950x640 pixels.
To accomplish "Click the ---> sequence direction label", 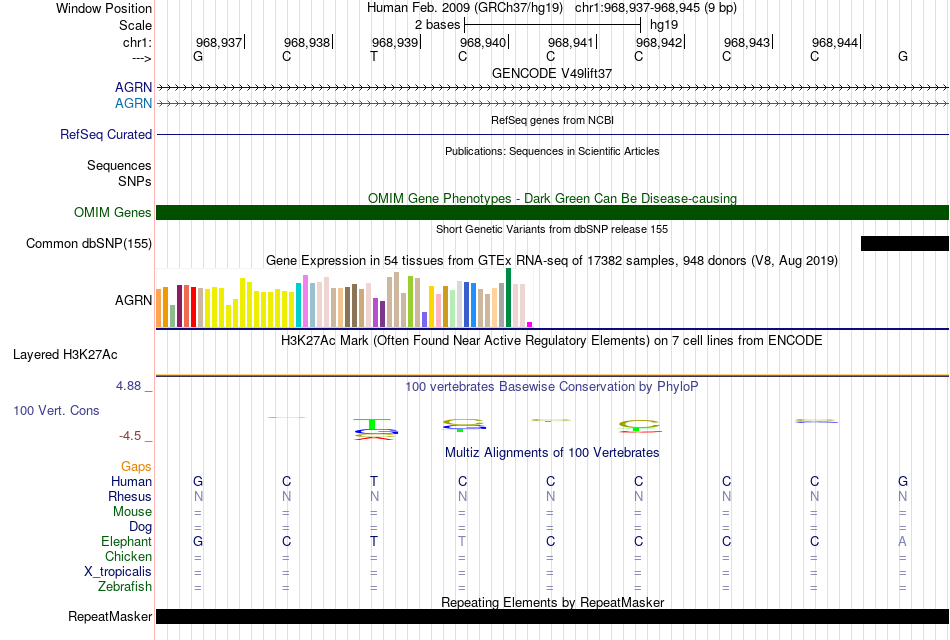I will pyautogui.click(x=142, y=58).
